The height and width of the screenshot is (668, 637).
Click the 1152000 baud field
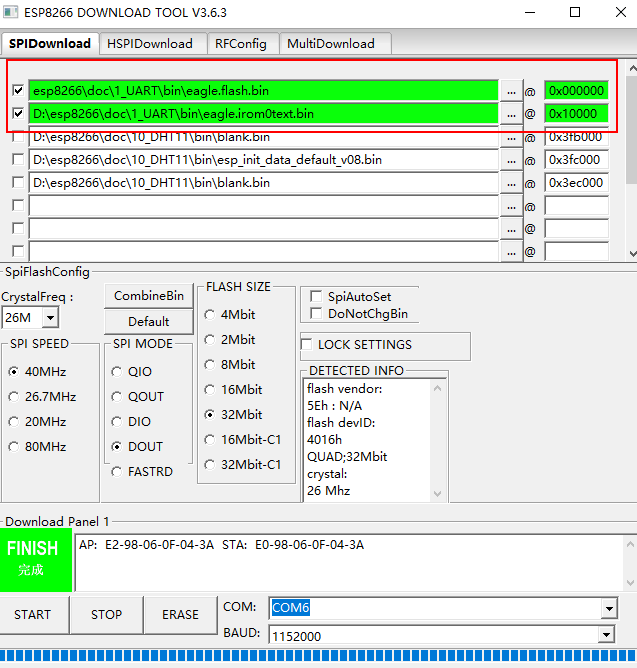433,635
